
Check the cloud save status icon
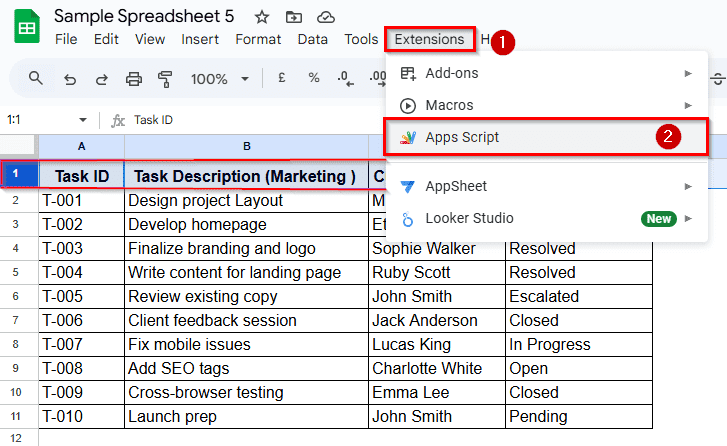point(325,17)
